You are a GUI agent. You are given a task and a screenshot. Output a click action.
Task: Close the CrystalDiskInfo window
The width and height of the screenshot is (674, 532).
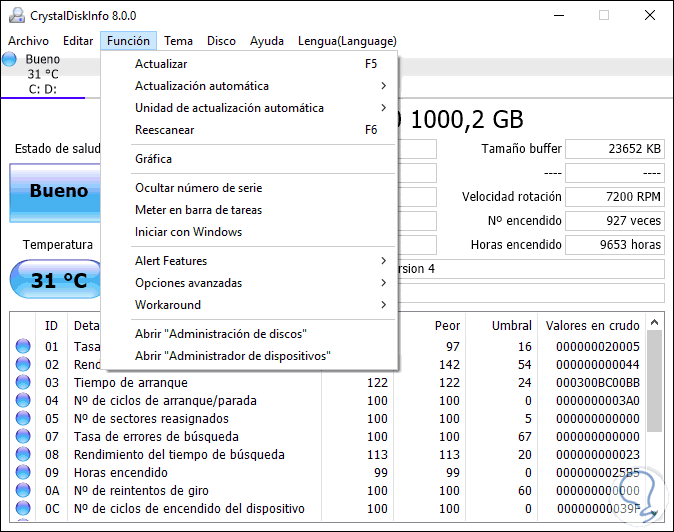(650, 15)
